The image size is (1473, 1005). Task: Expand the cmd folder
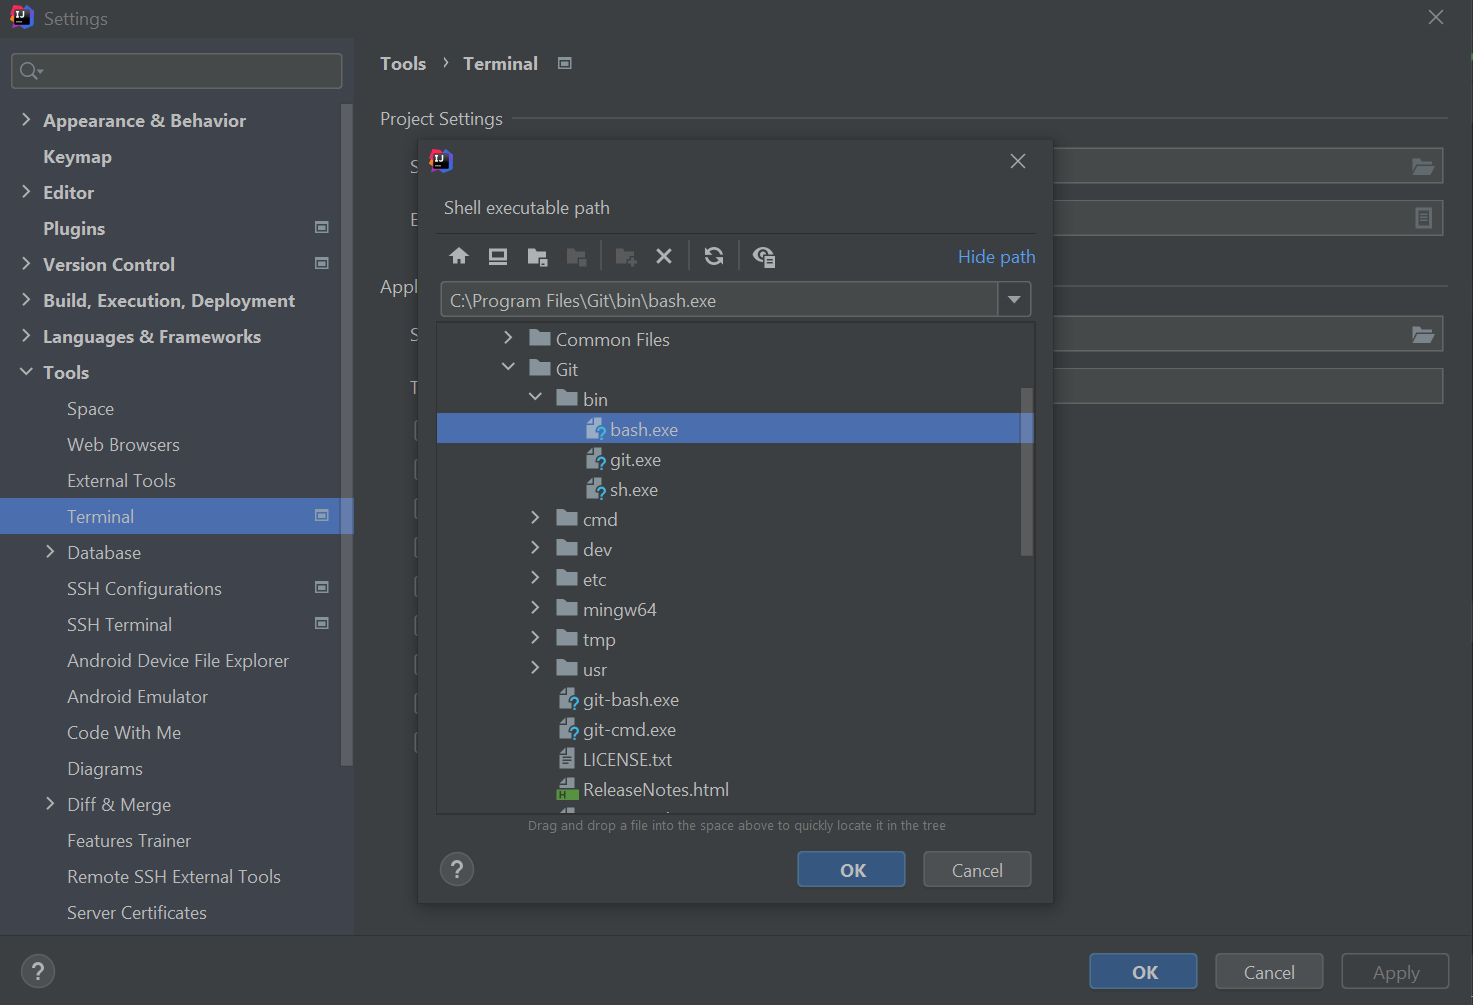pos(536,518)
